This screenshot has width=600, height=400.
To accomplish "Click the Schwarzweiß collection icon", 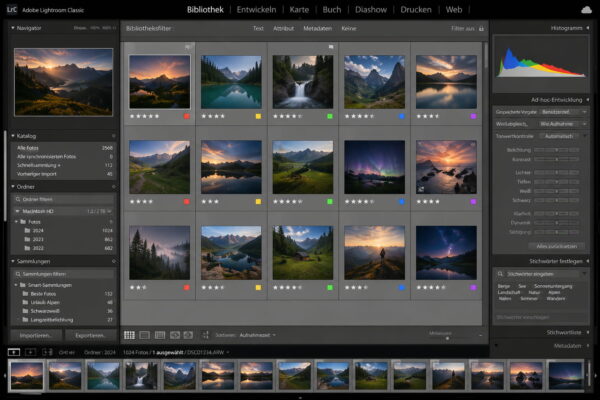I will 25,311.
